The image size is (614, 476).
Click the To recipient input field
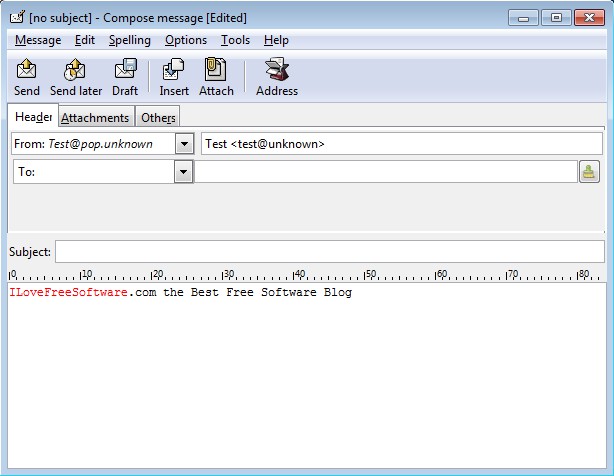pos(386,171)
